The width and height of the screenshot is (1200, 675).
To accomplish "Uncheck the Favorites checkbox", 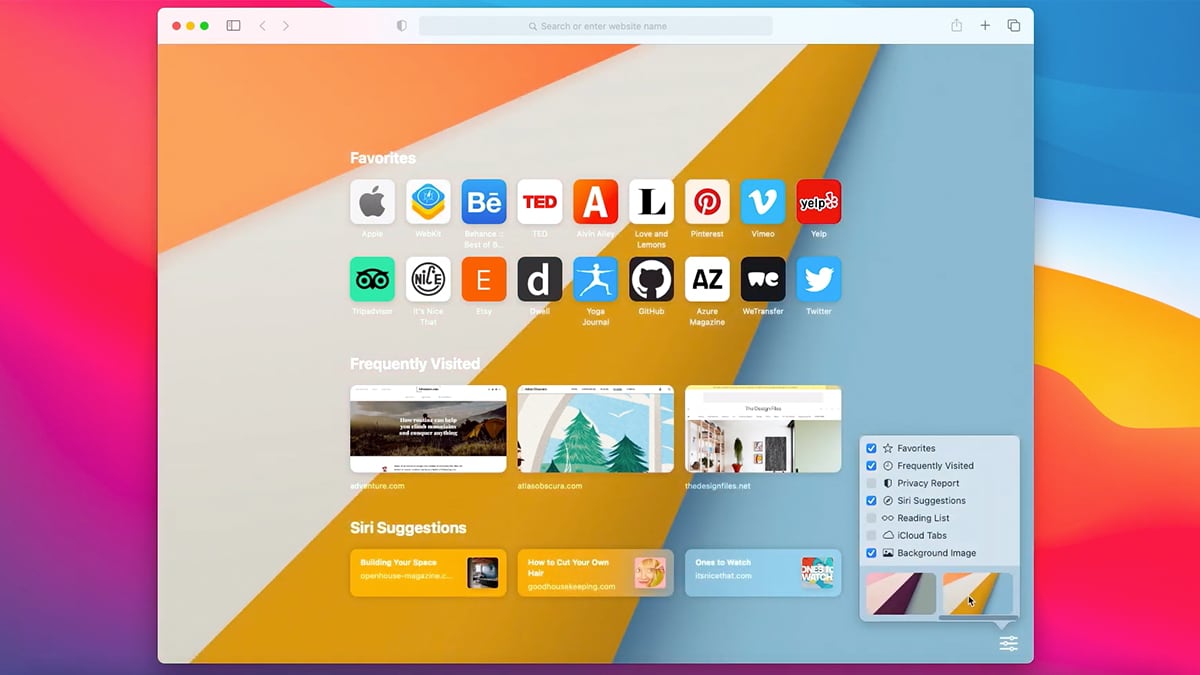I will click(x=871, y=448).
